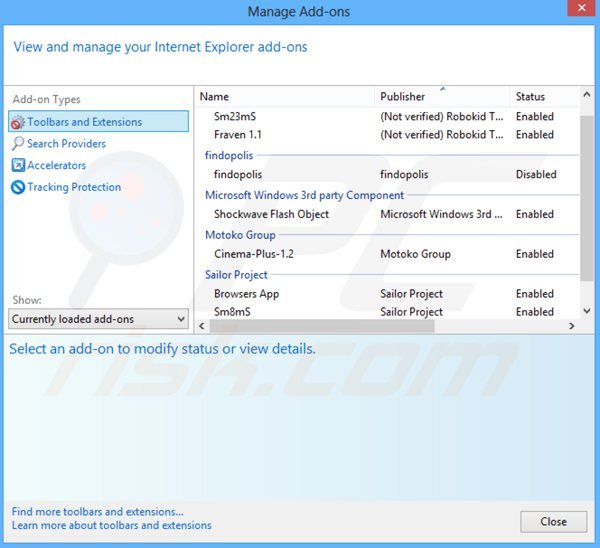Click the vertical scrollbar down arrow

point(587,311)
